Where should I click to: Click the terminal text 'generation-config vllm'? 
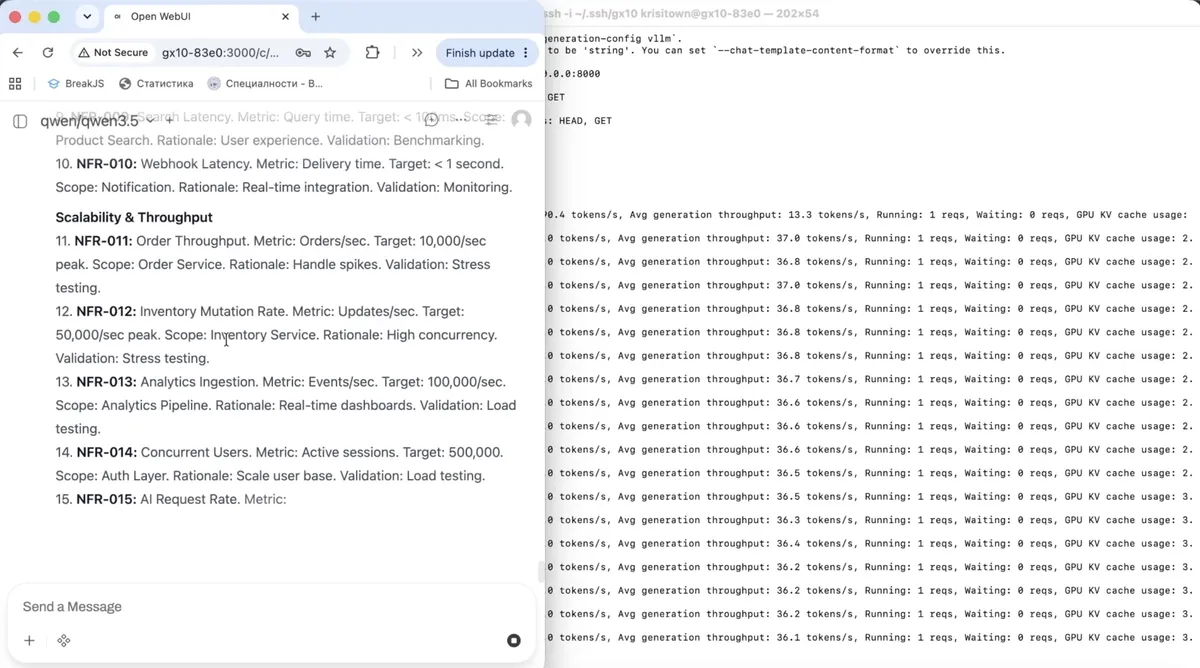(x=613, y=38)
